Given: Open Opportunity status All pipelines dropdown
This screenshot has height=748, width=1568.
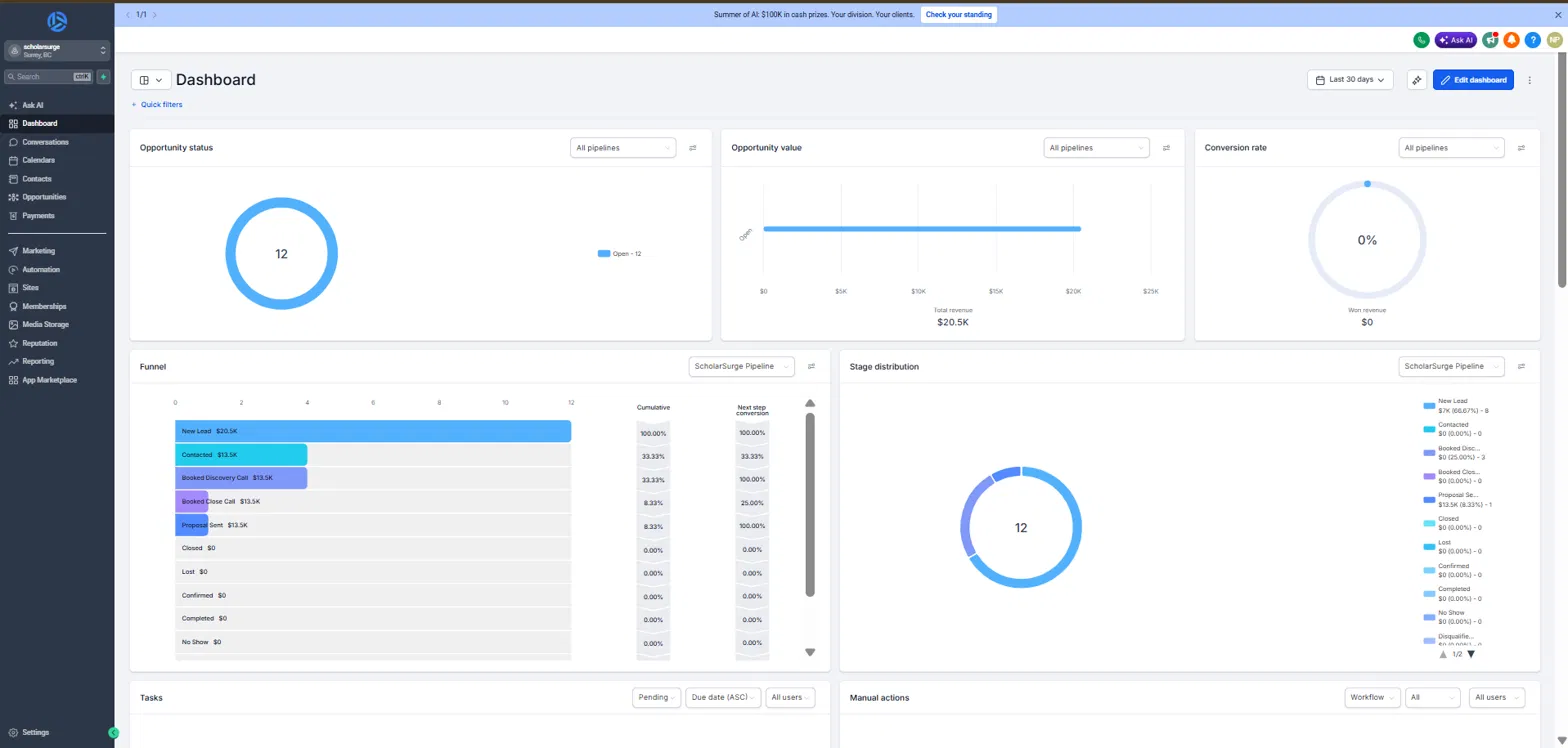Looking at the screenshot, I should [623, 148].
